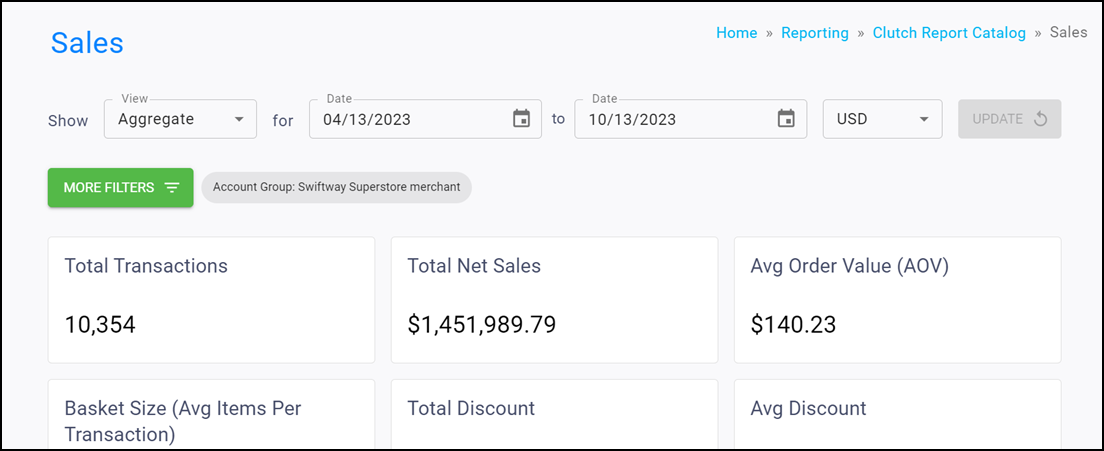Open the View selector showing Aggregate
Viewport: 1104px width, 451px height.
point(180,119)
